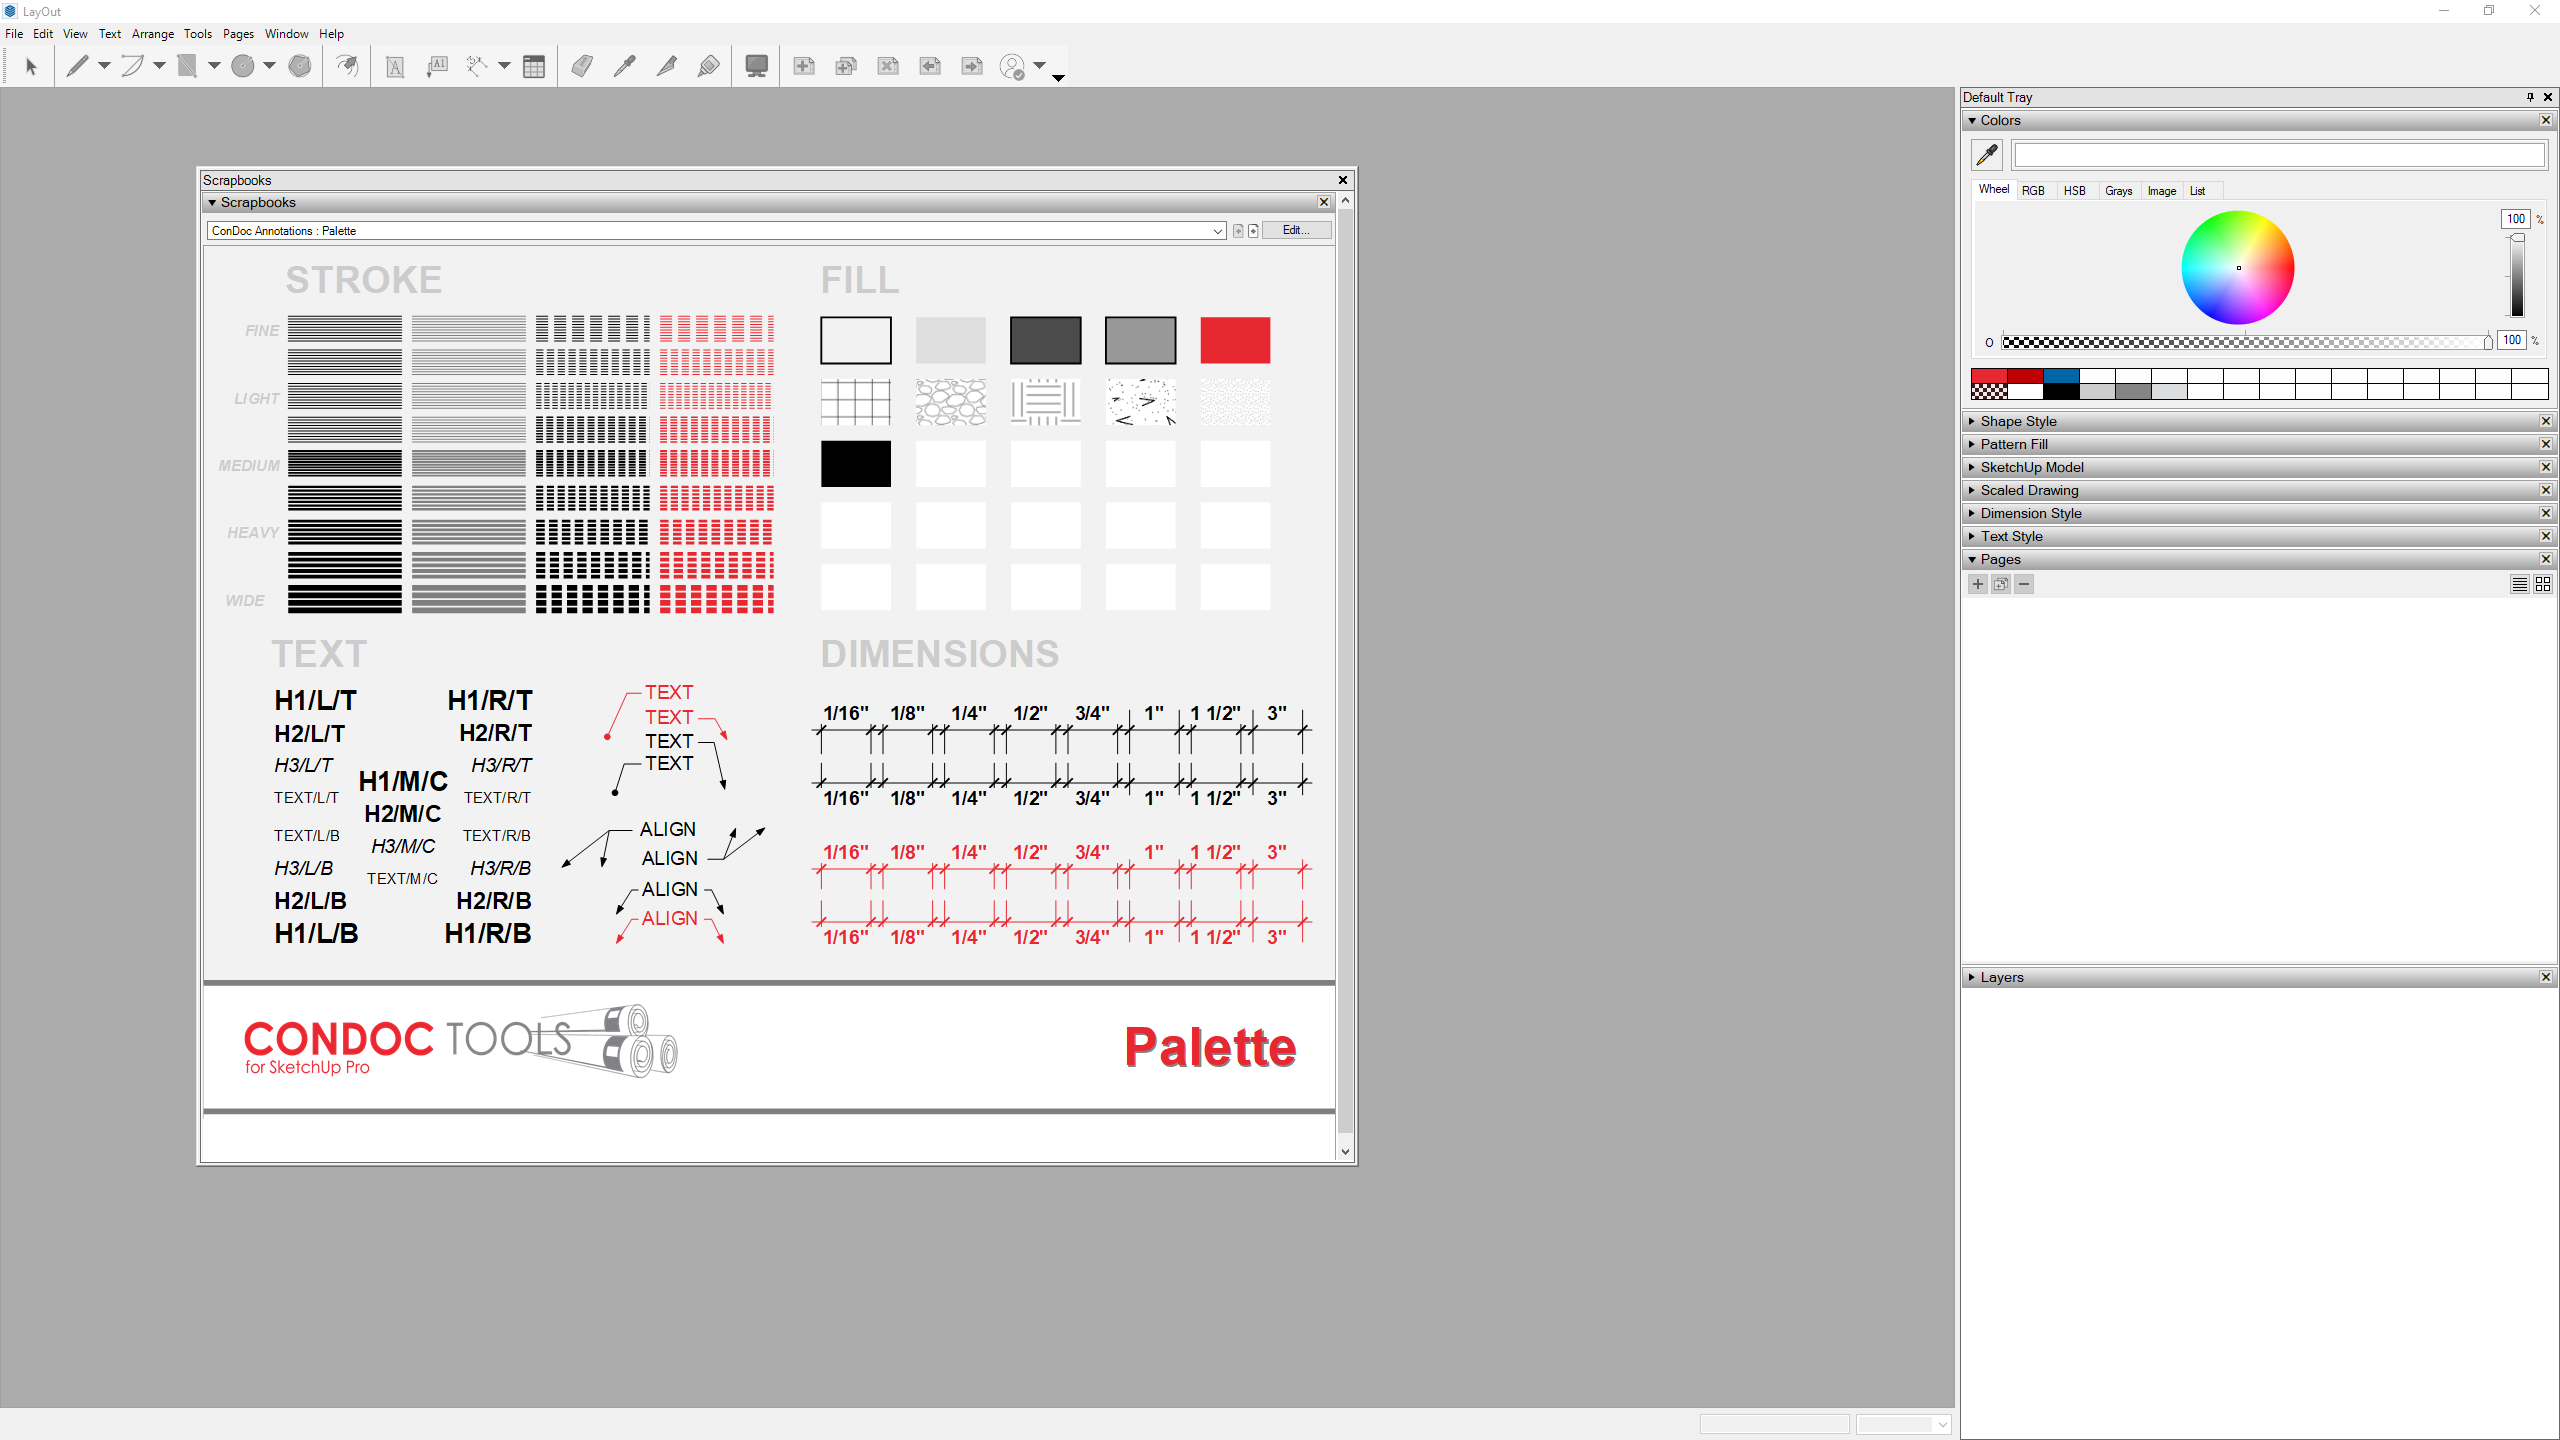Pick the Eraser tool in toolbar
This screenshot has height=1440, width=2560.
582,67
